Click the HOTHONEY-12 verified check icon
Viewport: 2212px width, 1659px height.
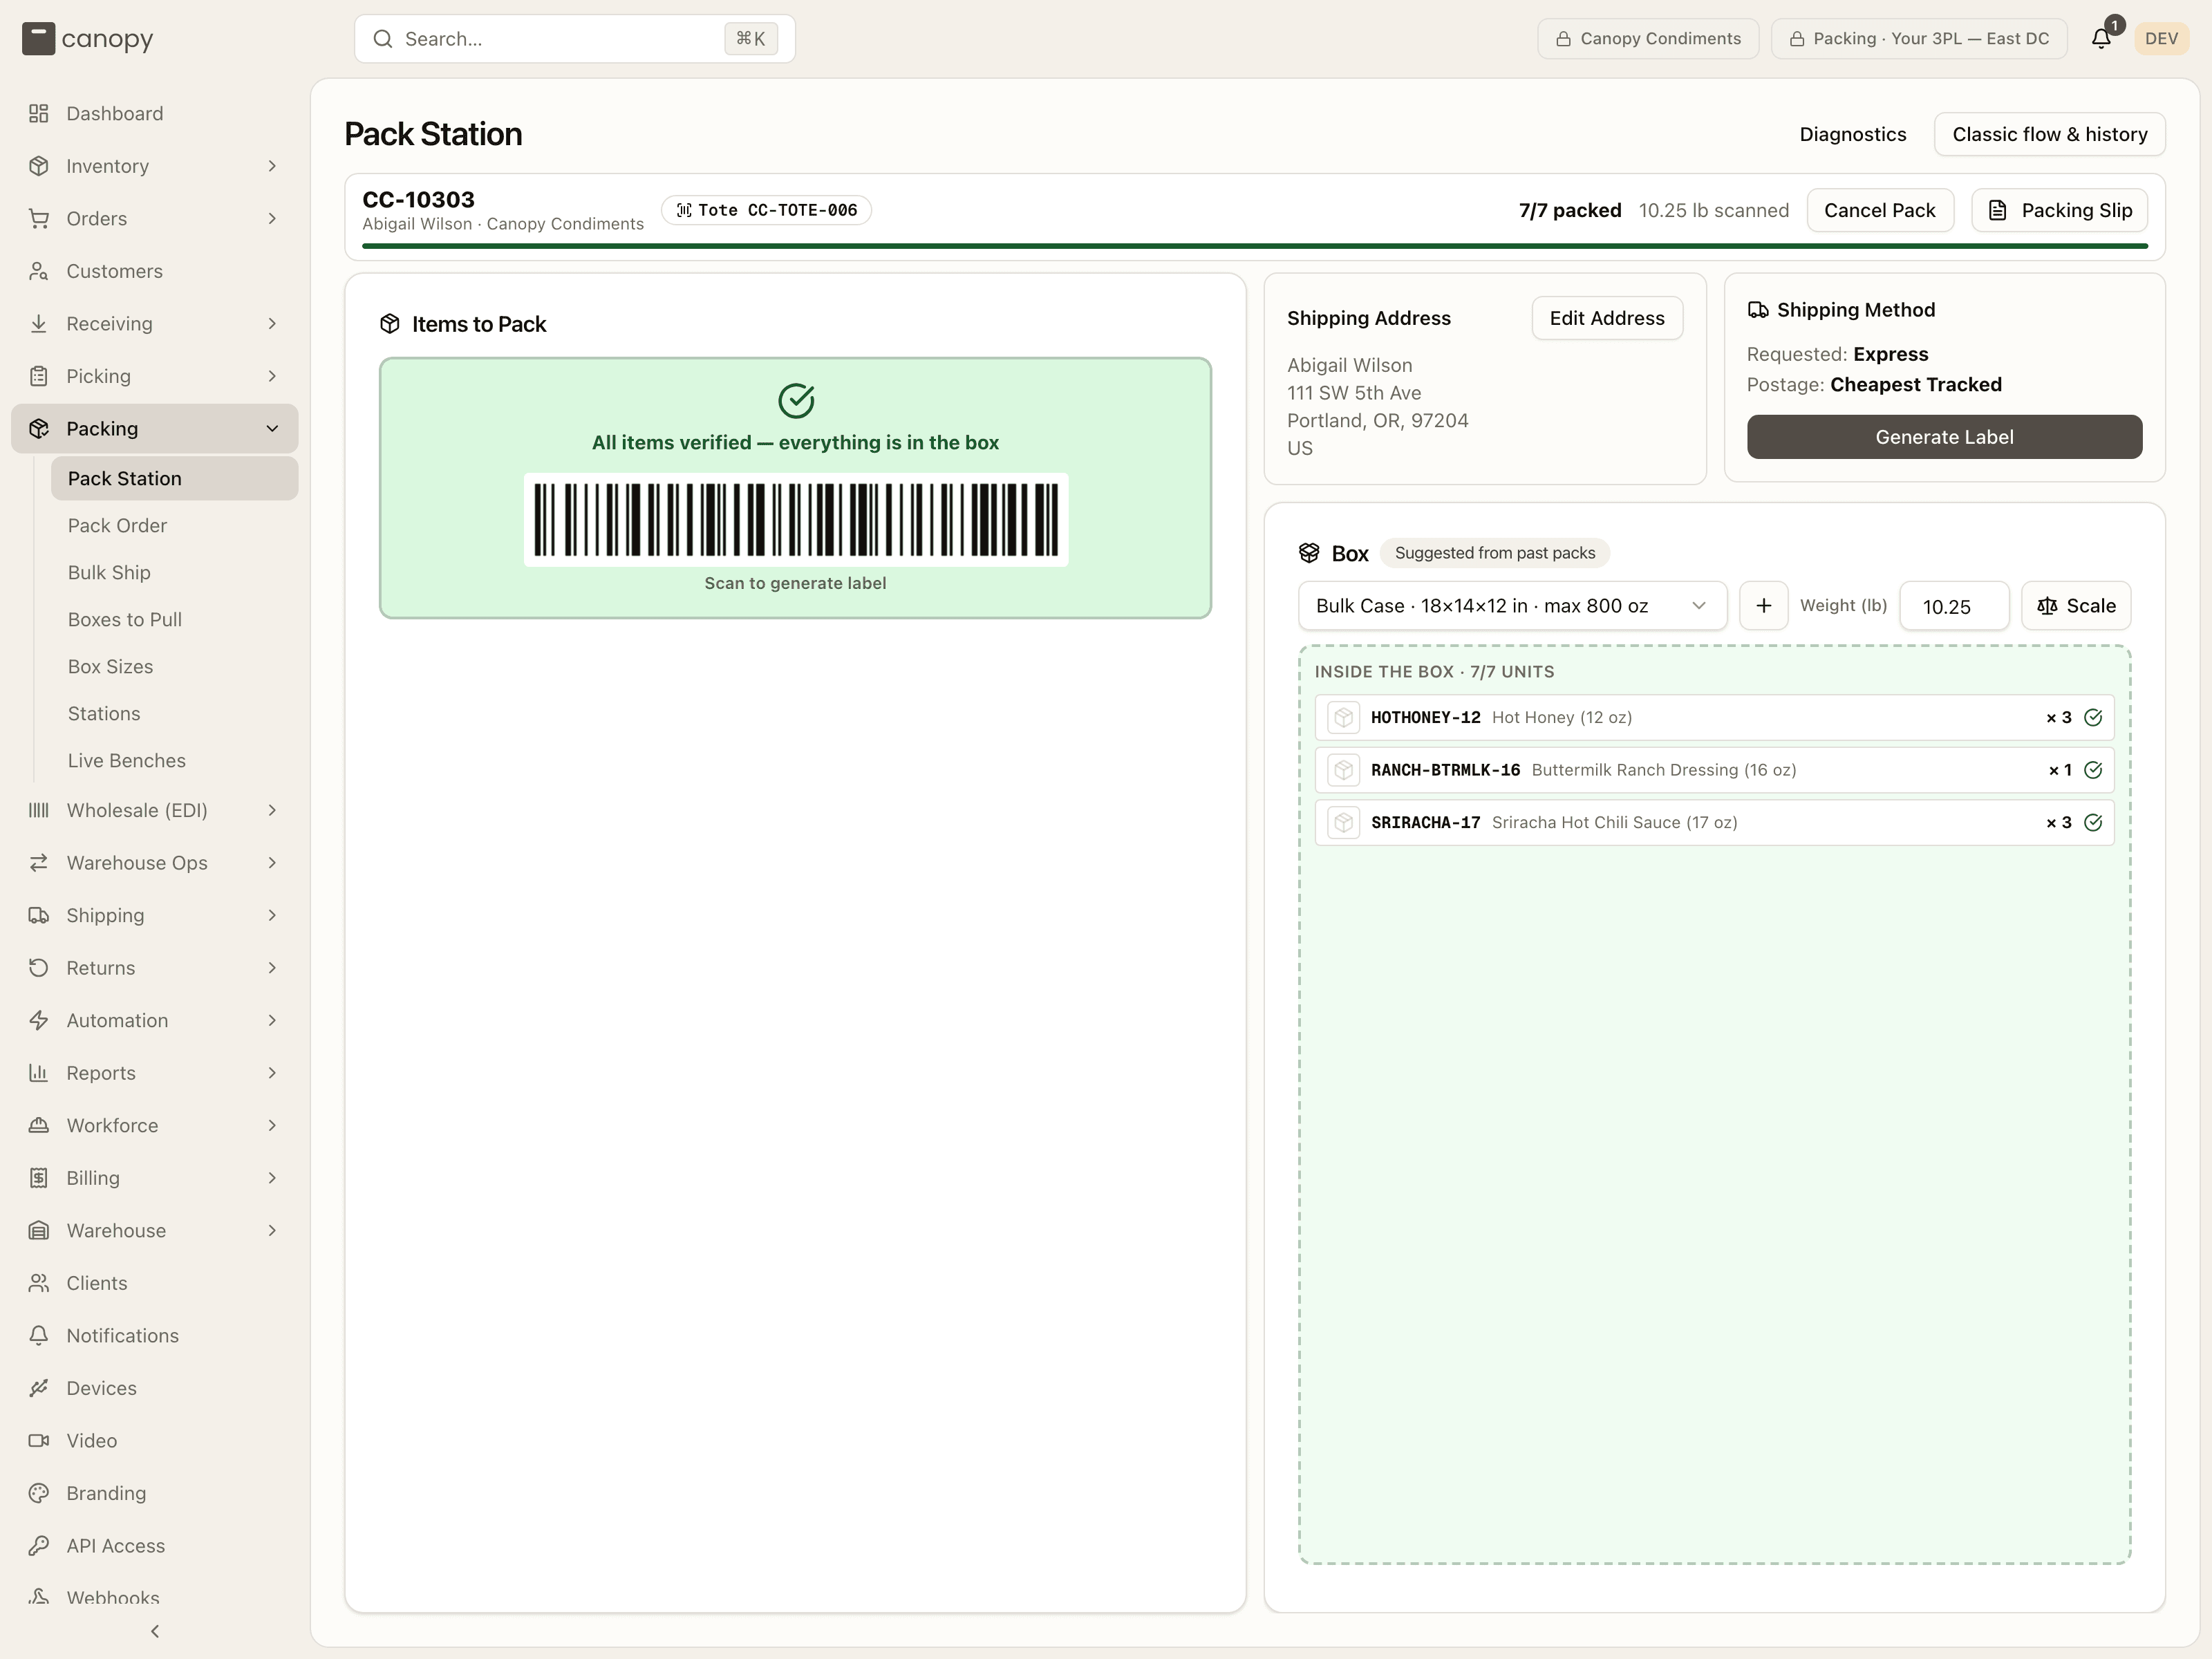[x=2093, y=718]
